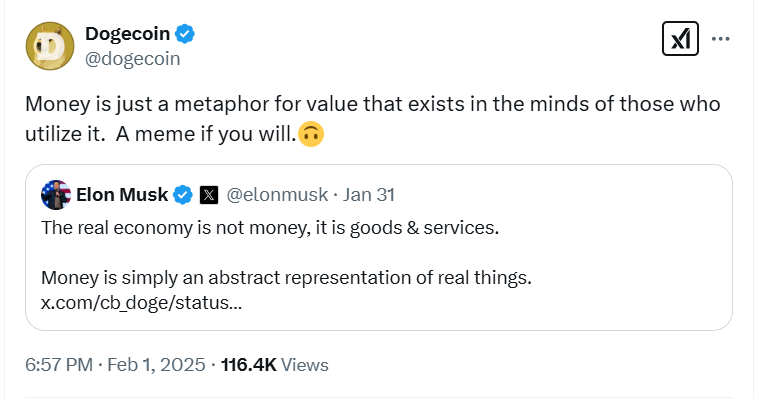Click the word Views beside 116.4K

pos(305,365)
